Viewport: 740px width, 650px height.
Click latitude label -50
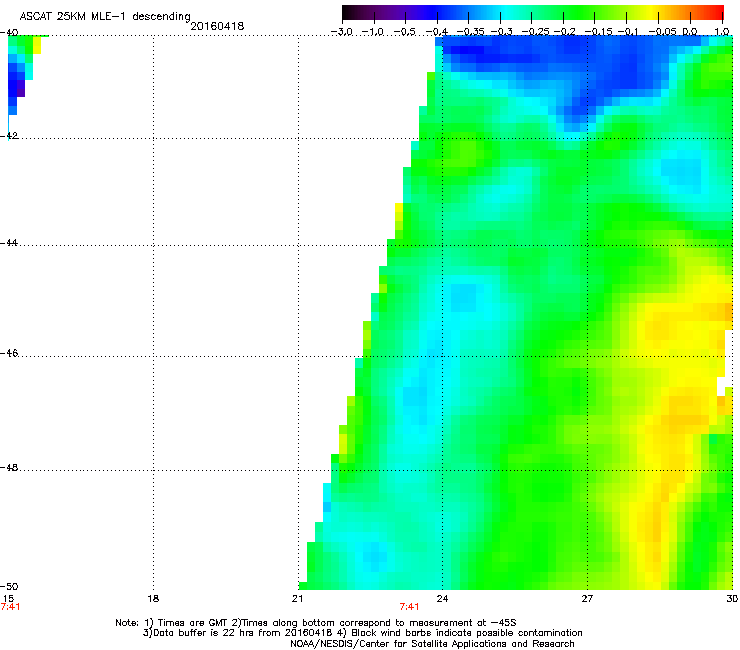9,587
